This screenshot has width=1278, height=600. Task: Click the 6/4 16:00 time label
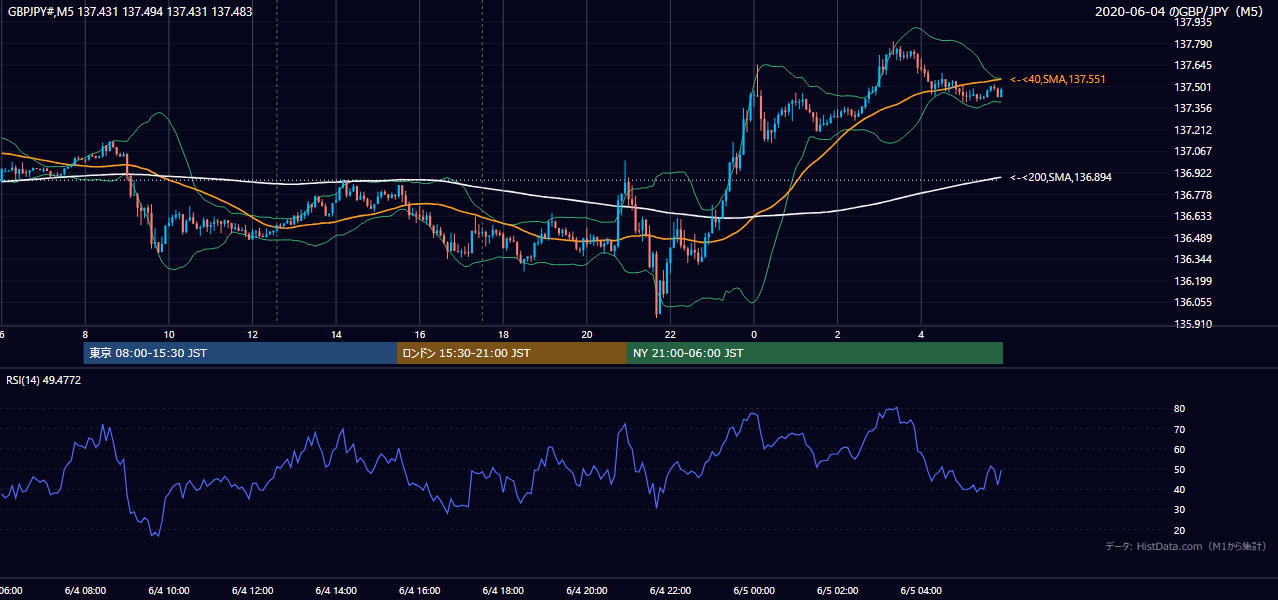pos(420,590)
